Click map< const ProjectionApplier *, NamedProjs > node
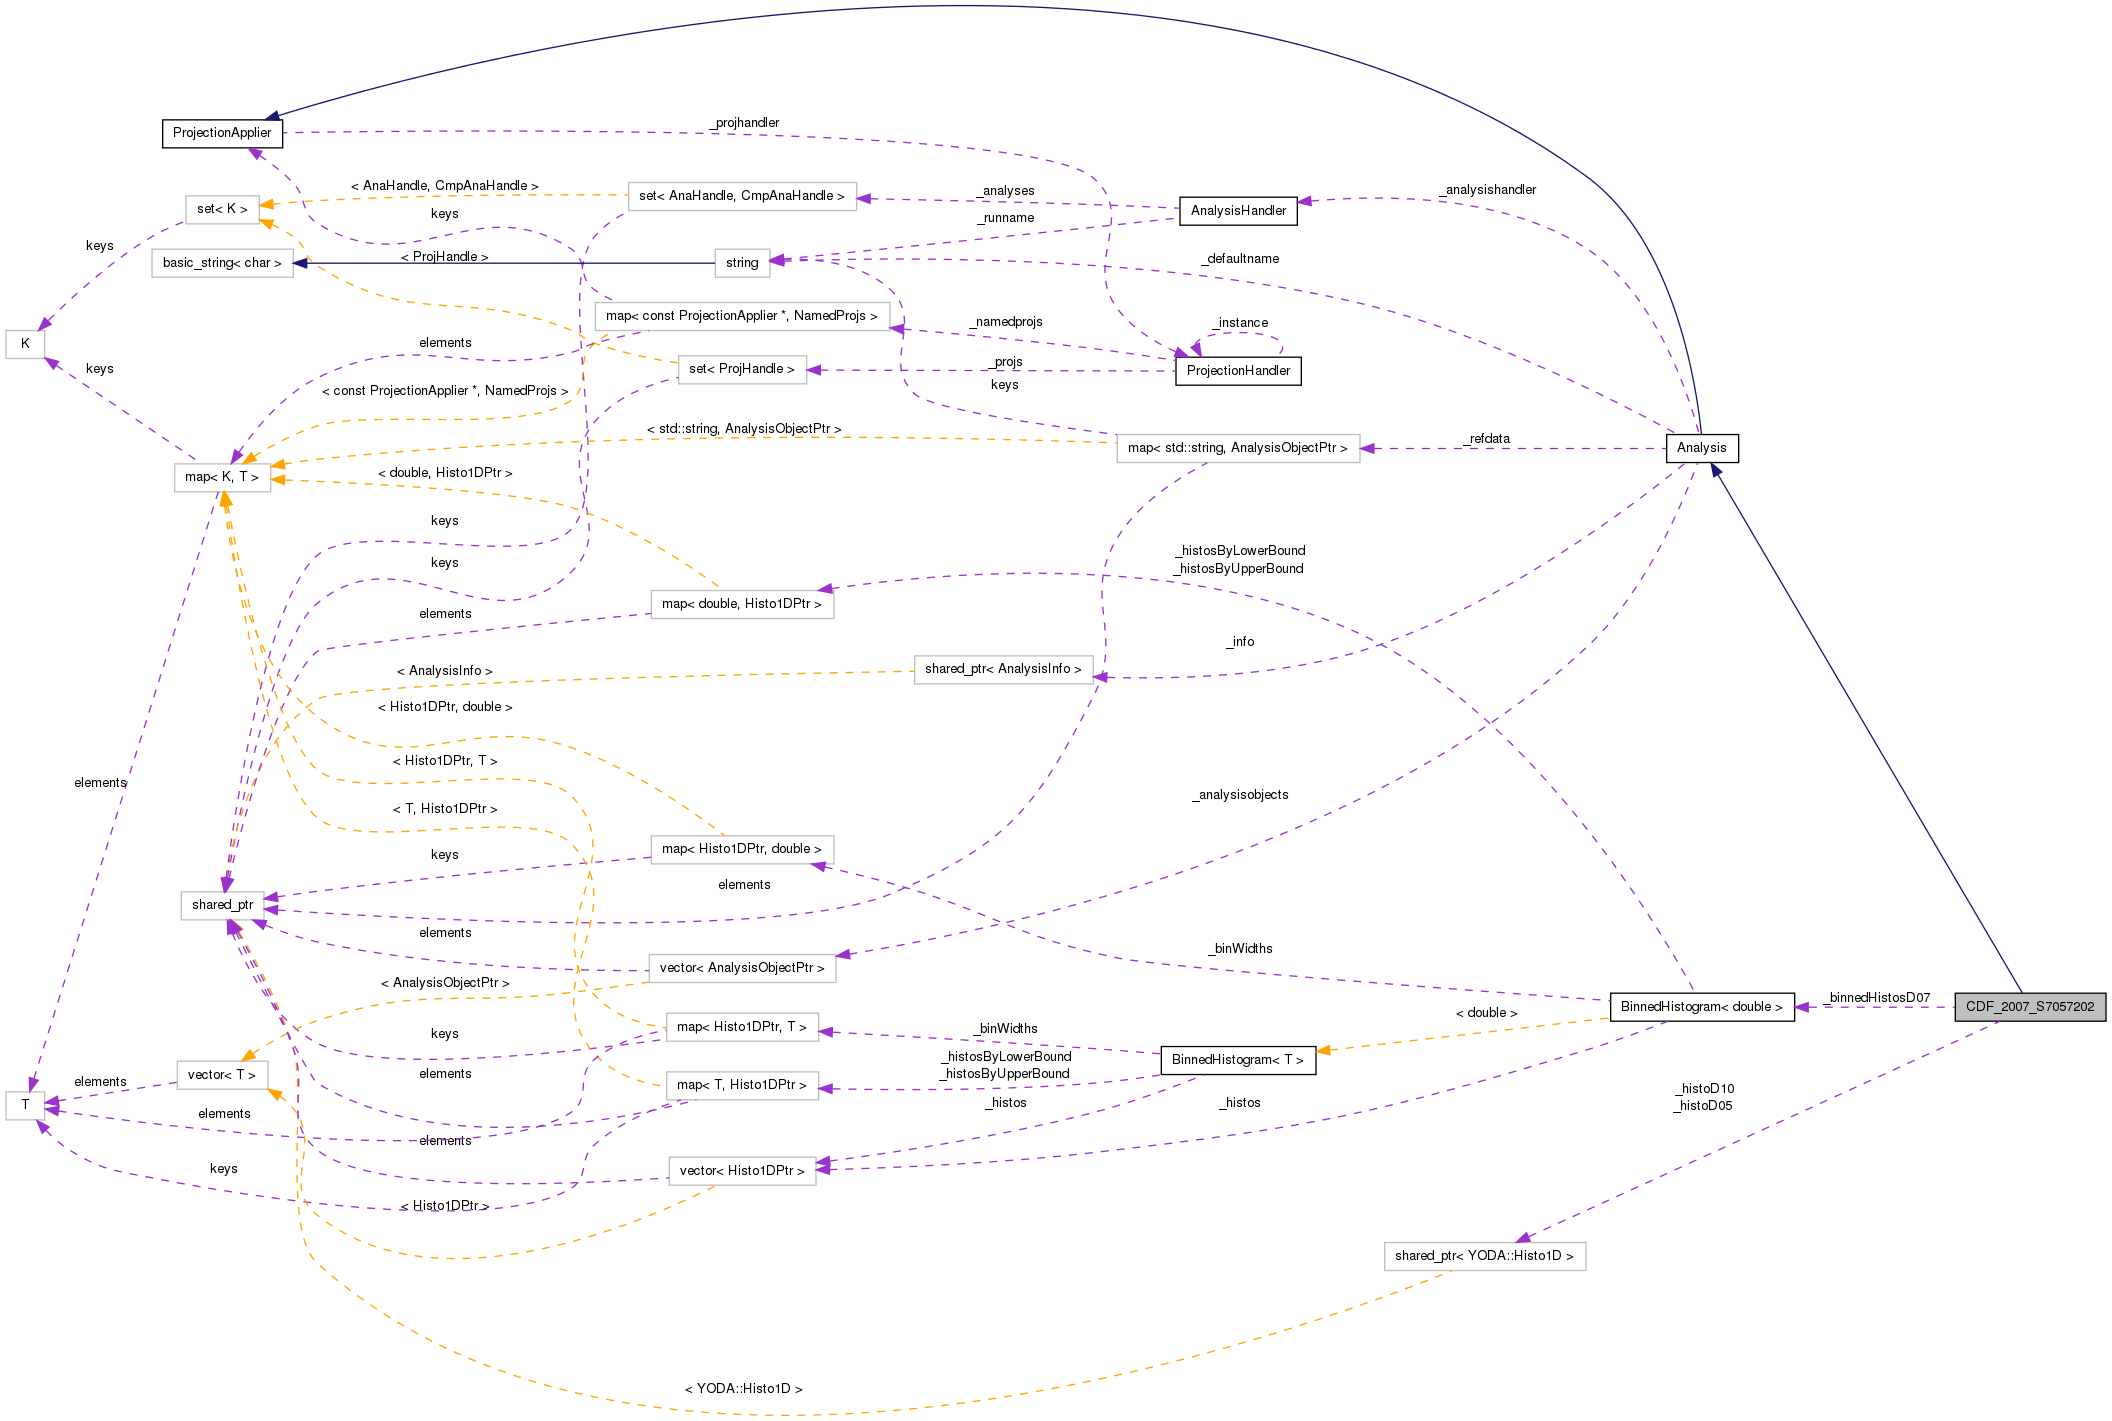Screen dimensions: 2112x1421 pyautogui.click(x=742, y=316)
